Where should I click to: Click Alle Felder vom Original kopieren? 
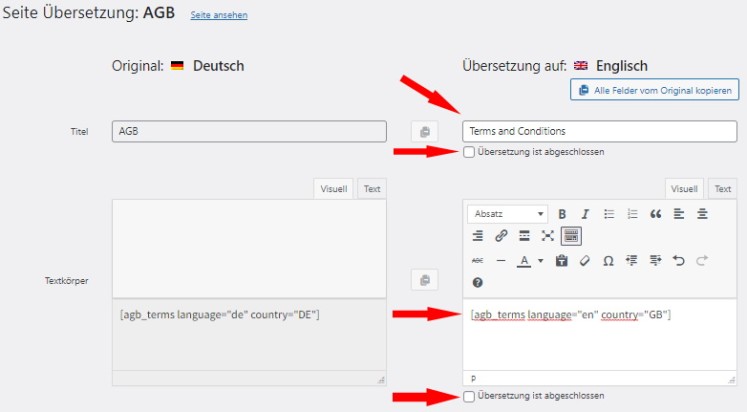655,90
